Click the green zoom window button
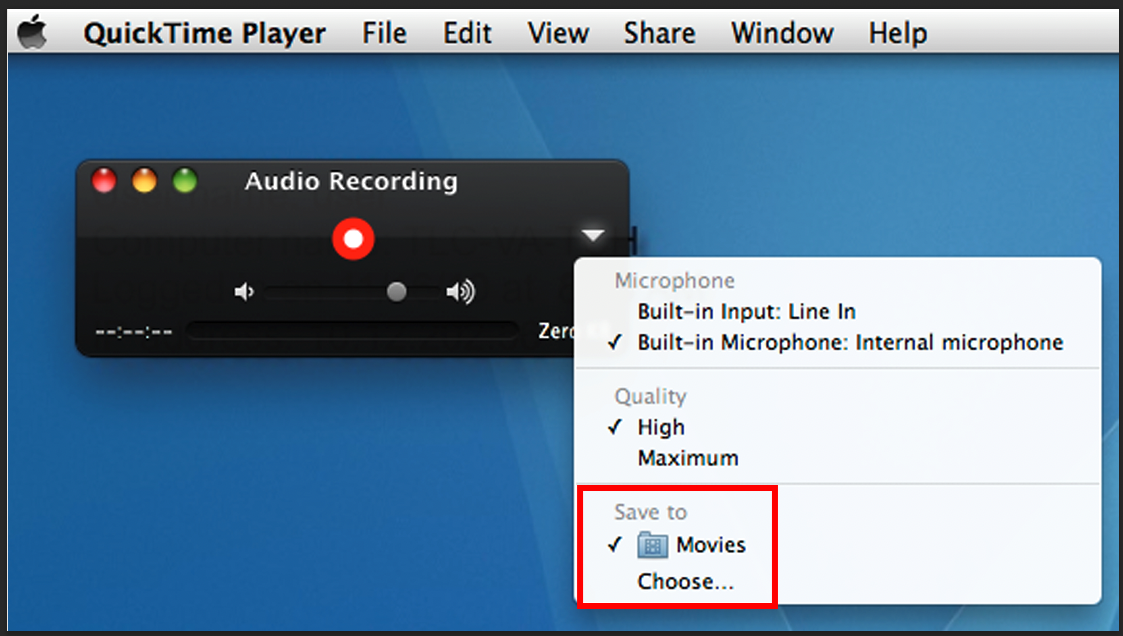This screenshot has height=636, width=1123. pyautogui.click(x=185, y=181)
